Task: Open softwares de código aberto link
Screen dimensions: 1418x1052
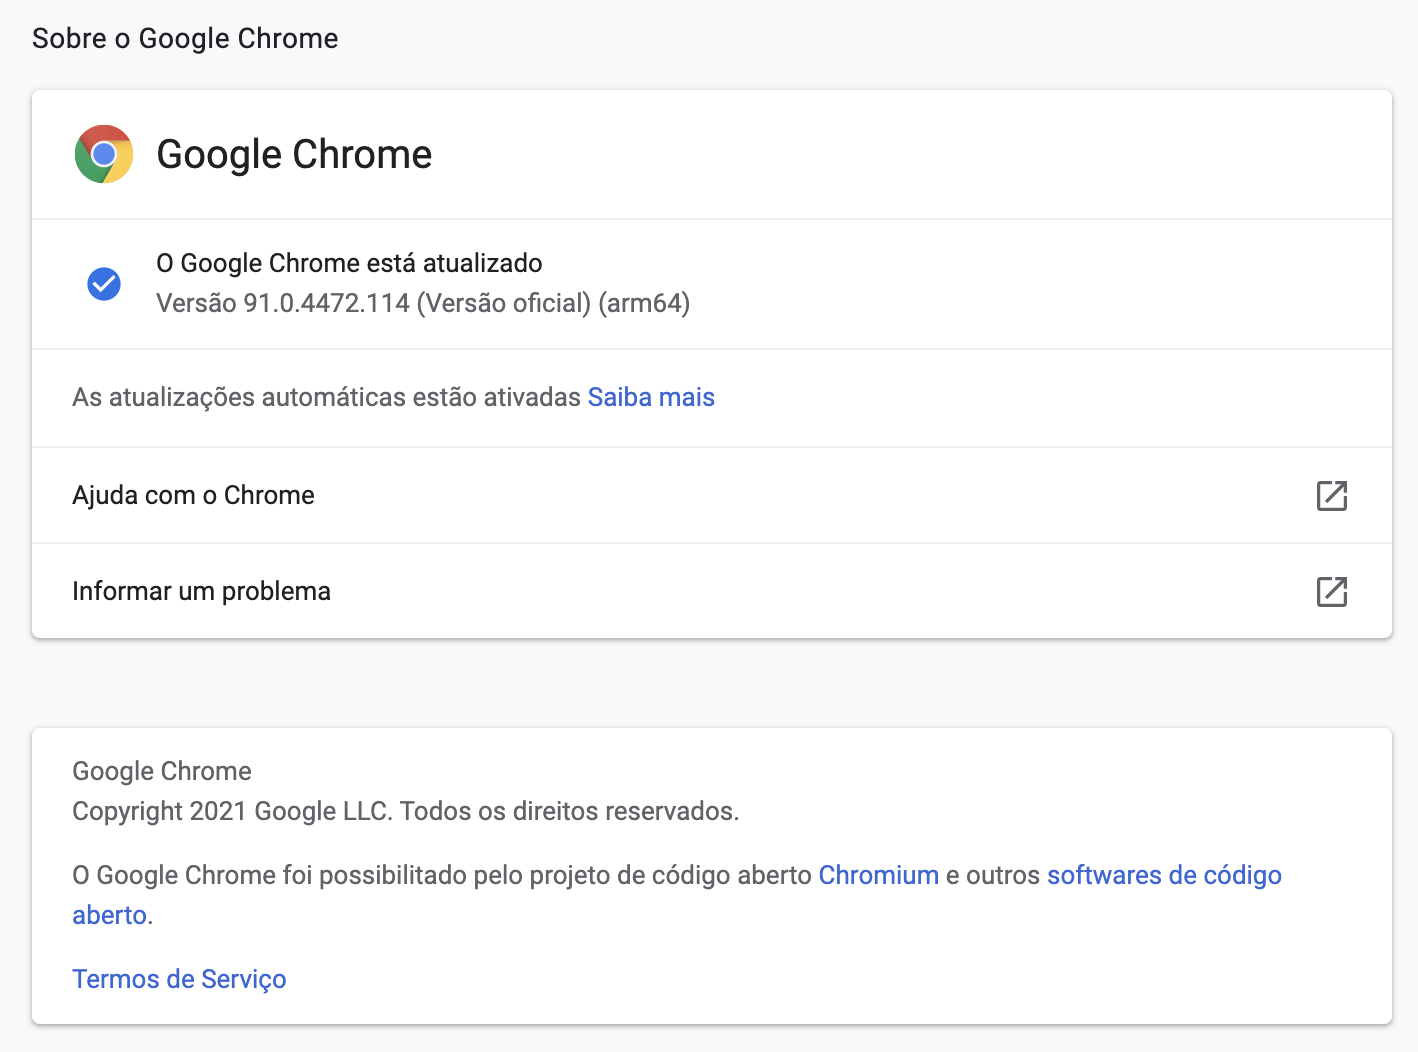Action: pyautogui.click(x=1164, y=875)
